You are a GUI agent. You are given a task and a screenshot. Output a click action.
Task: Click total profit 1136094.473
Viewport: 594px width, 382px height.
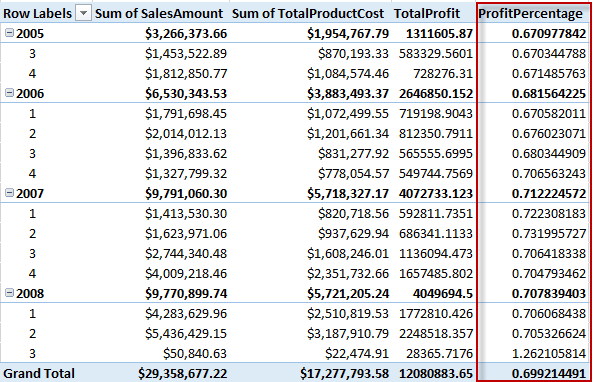pos(436,254)
